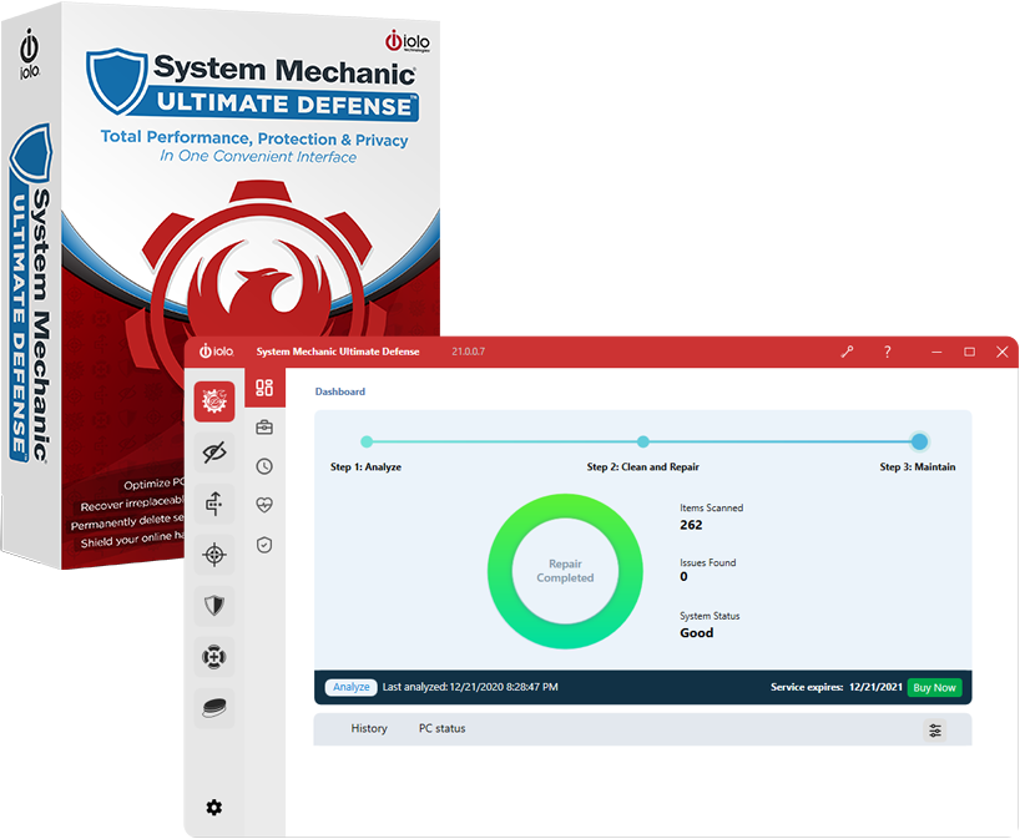This screenshot has width=1020, height=839.
Task: Close the System Mechanic window
Action: tap(1002, 352)
